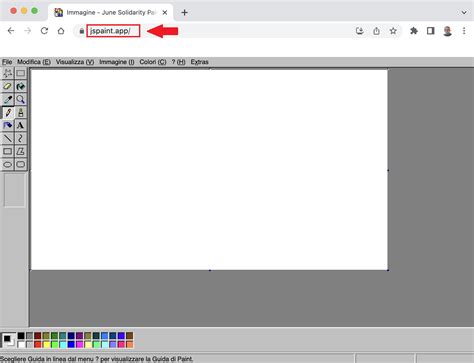474x363 pixels.
Task: Select the Text tool (letter A)
Action: coord(21,125)
